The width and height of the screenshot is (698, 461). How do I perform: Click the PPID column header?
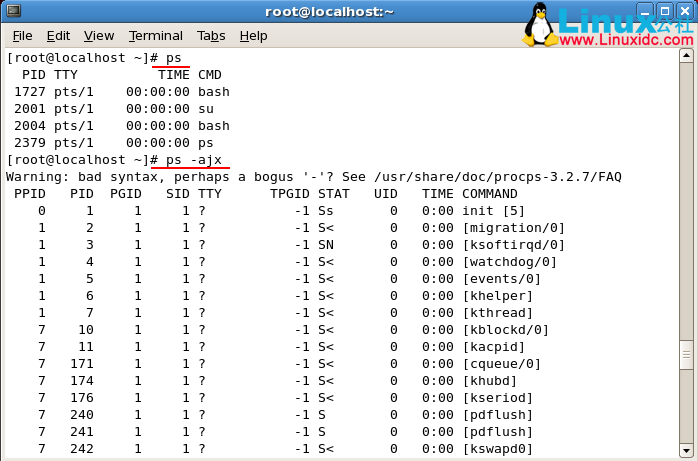(30, 194)
